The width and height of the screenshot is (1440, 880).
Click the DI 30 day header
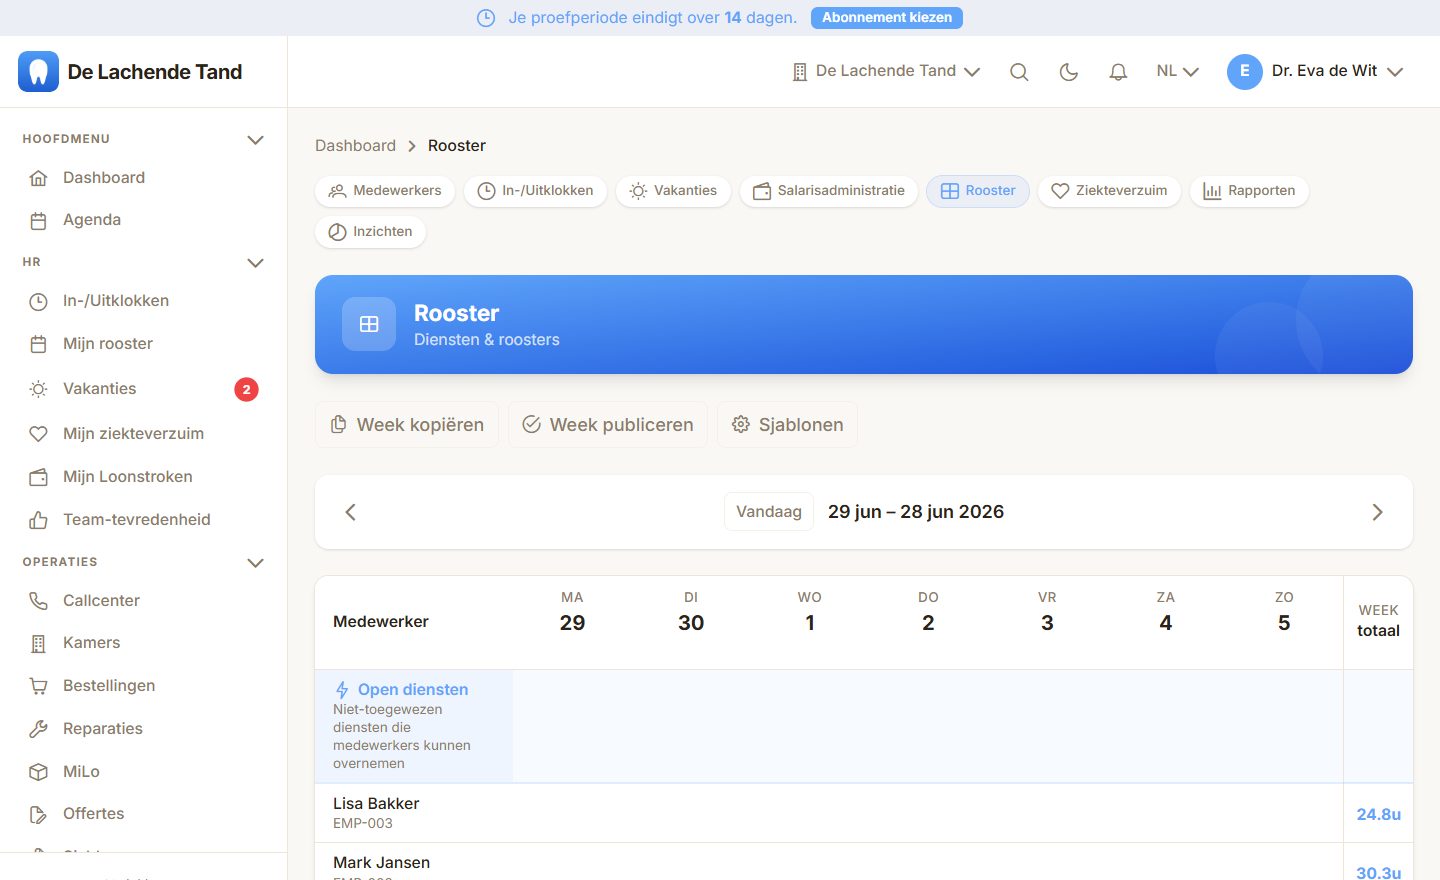(x=691, y=613)
